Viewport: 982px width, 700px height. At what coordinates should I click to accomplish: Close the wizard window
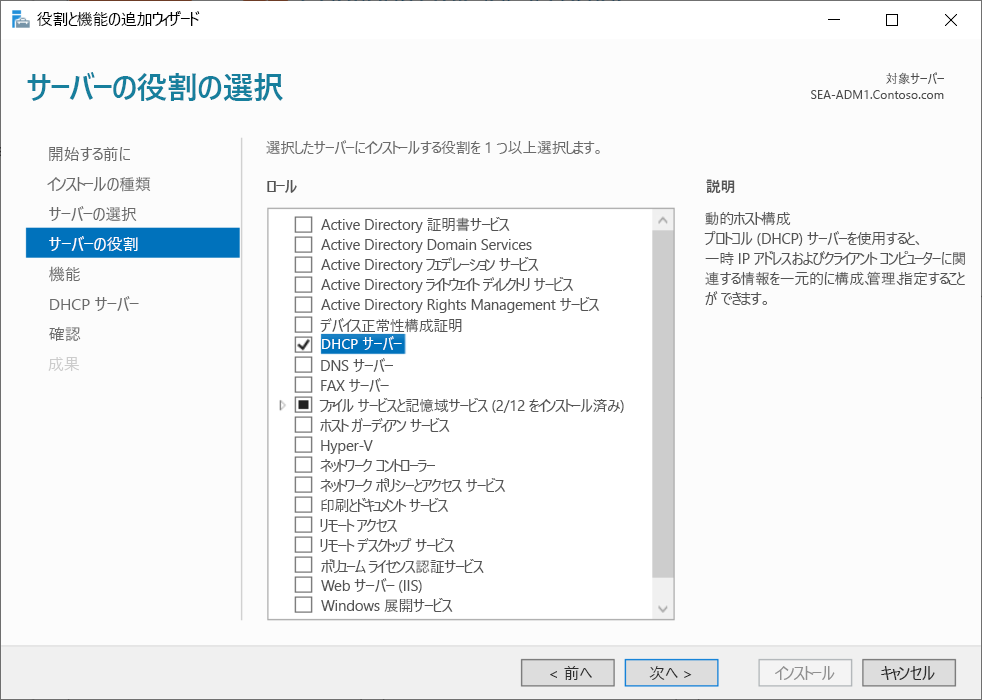click(x=951, y=20)
